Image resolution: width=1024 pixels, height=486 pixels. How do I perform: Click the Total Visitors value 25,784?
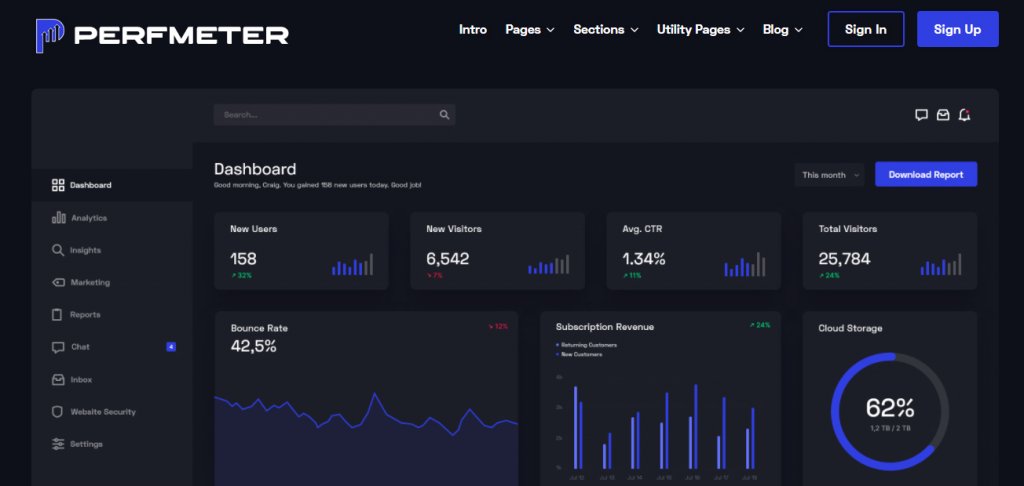point(844,259)
